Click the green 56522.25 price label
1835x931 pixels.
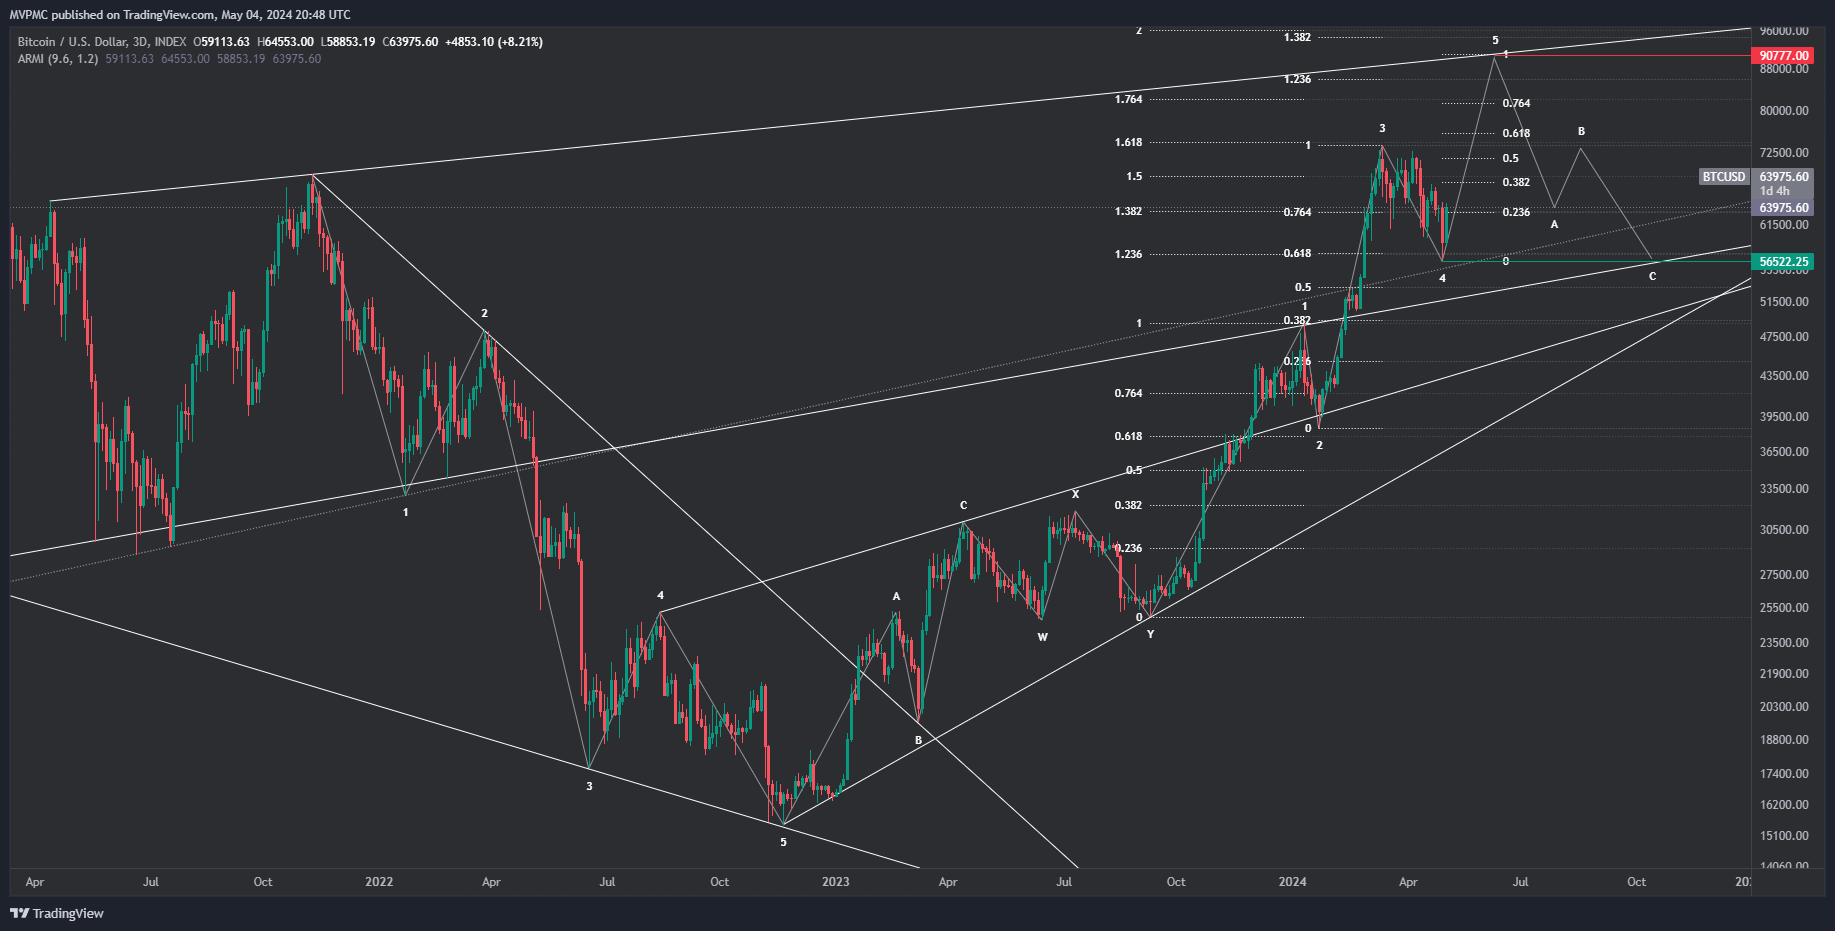pyautogui.click(x=1784, y=262)
